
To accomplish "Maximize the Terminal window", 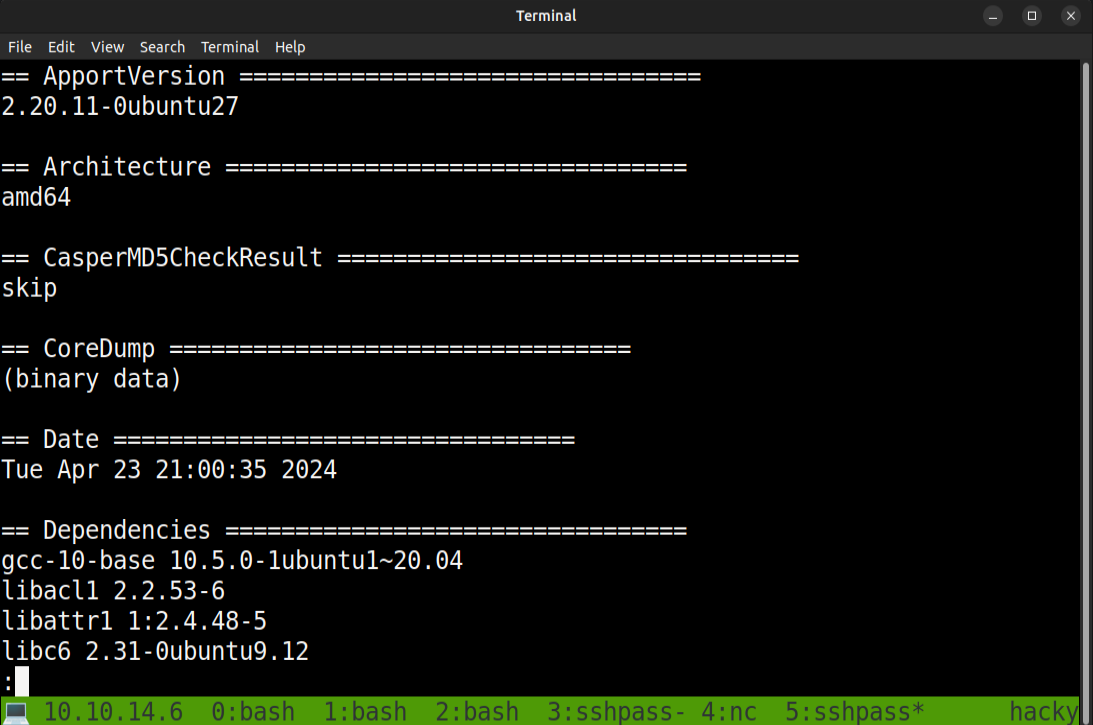I will (x=1032, y=15).
